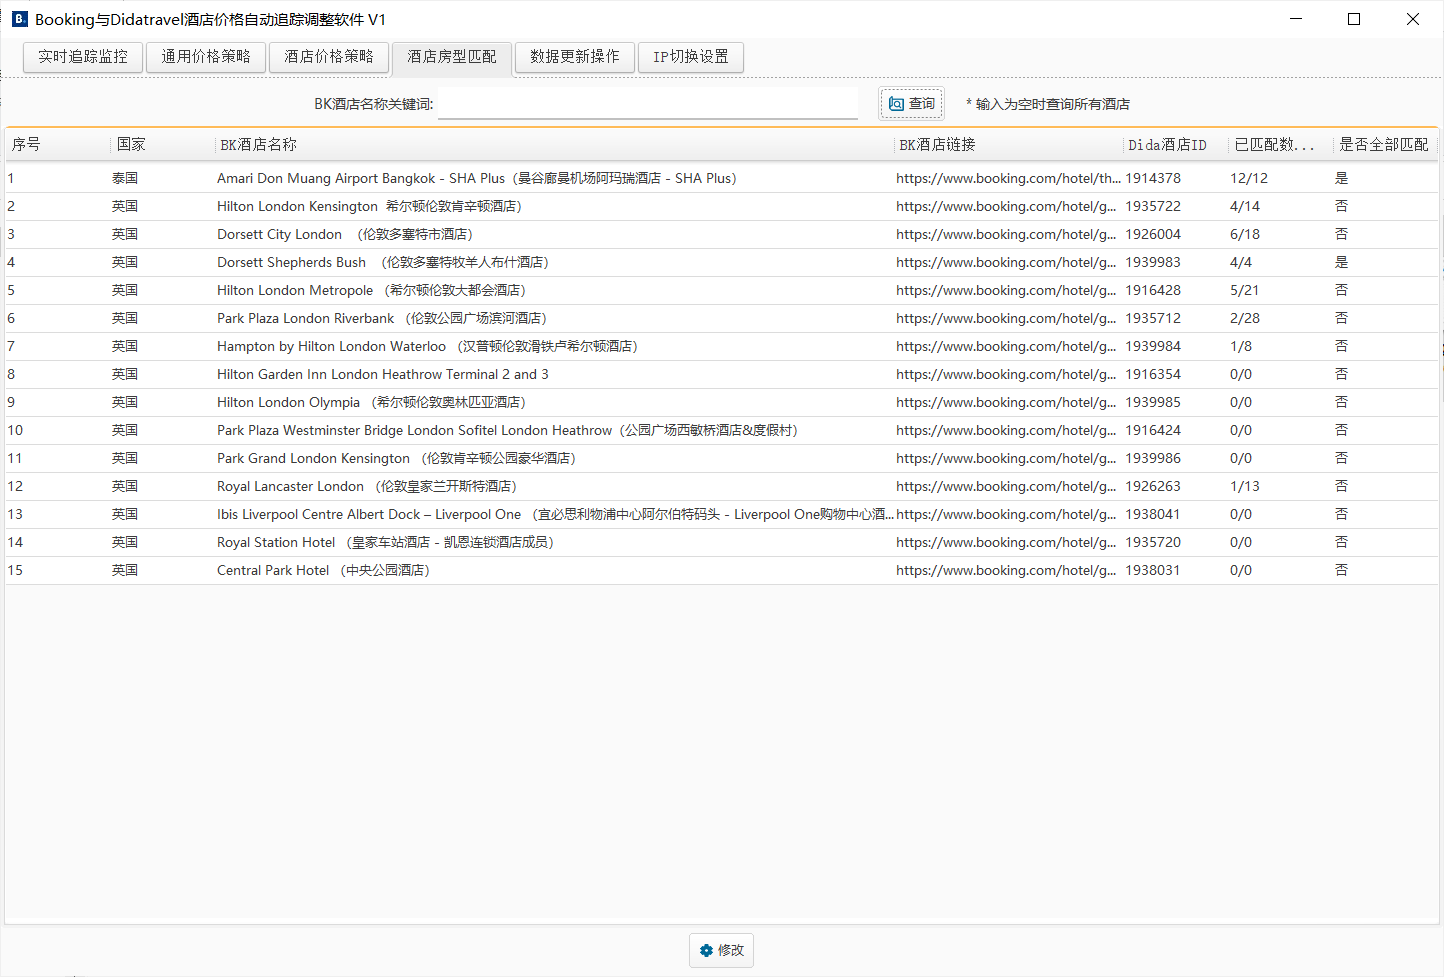Select the Amari Don Muang Airport Bangkok row
Image resolution: width=1444 pixels, height=977 pixels.
721,178
